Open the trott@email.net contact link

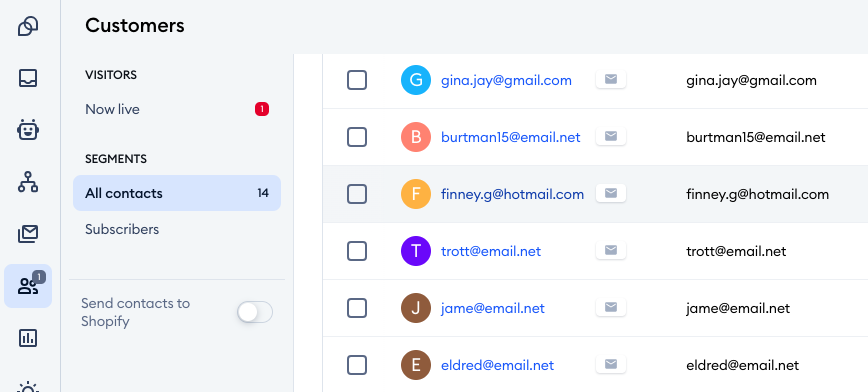coord(491,251)
